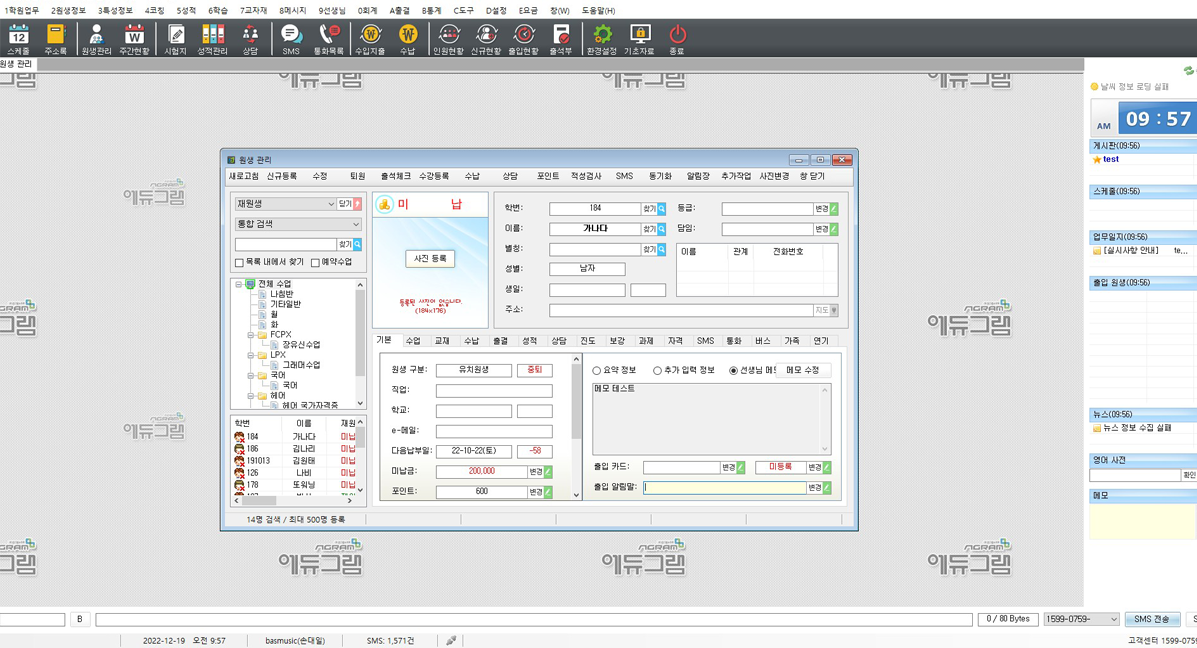The width and height of the screenshot is (1197, 648).
Task: Open 통화목록 call list icon
Action: (x=328, y=37)
